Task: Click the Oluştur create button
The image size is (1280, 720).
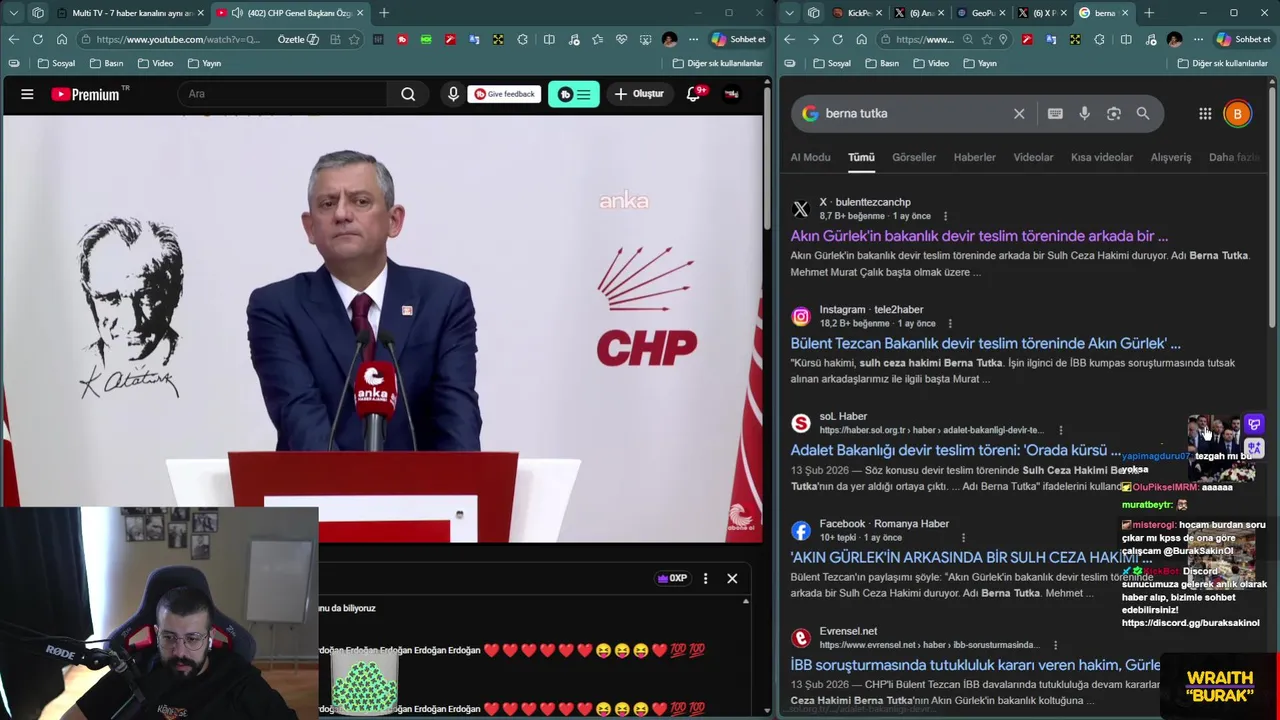Action: [x=639, y=94]
